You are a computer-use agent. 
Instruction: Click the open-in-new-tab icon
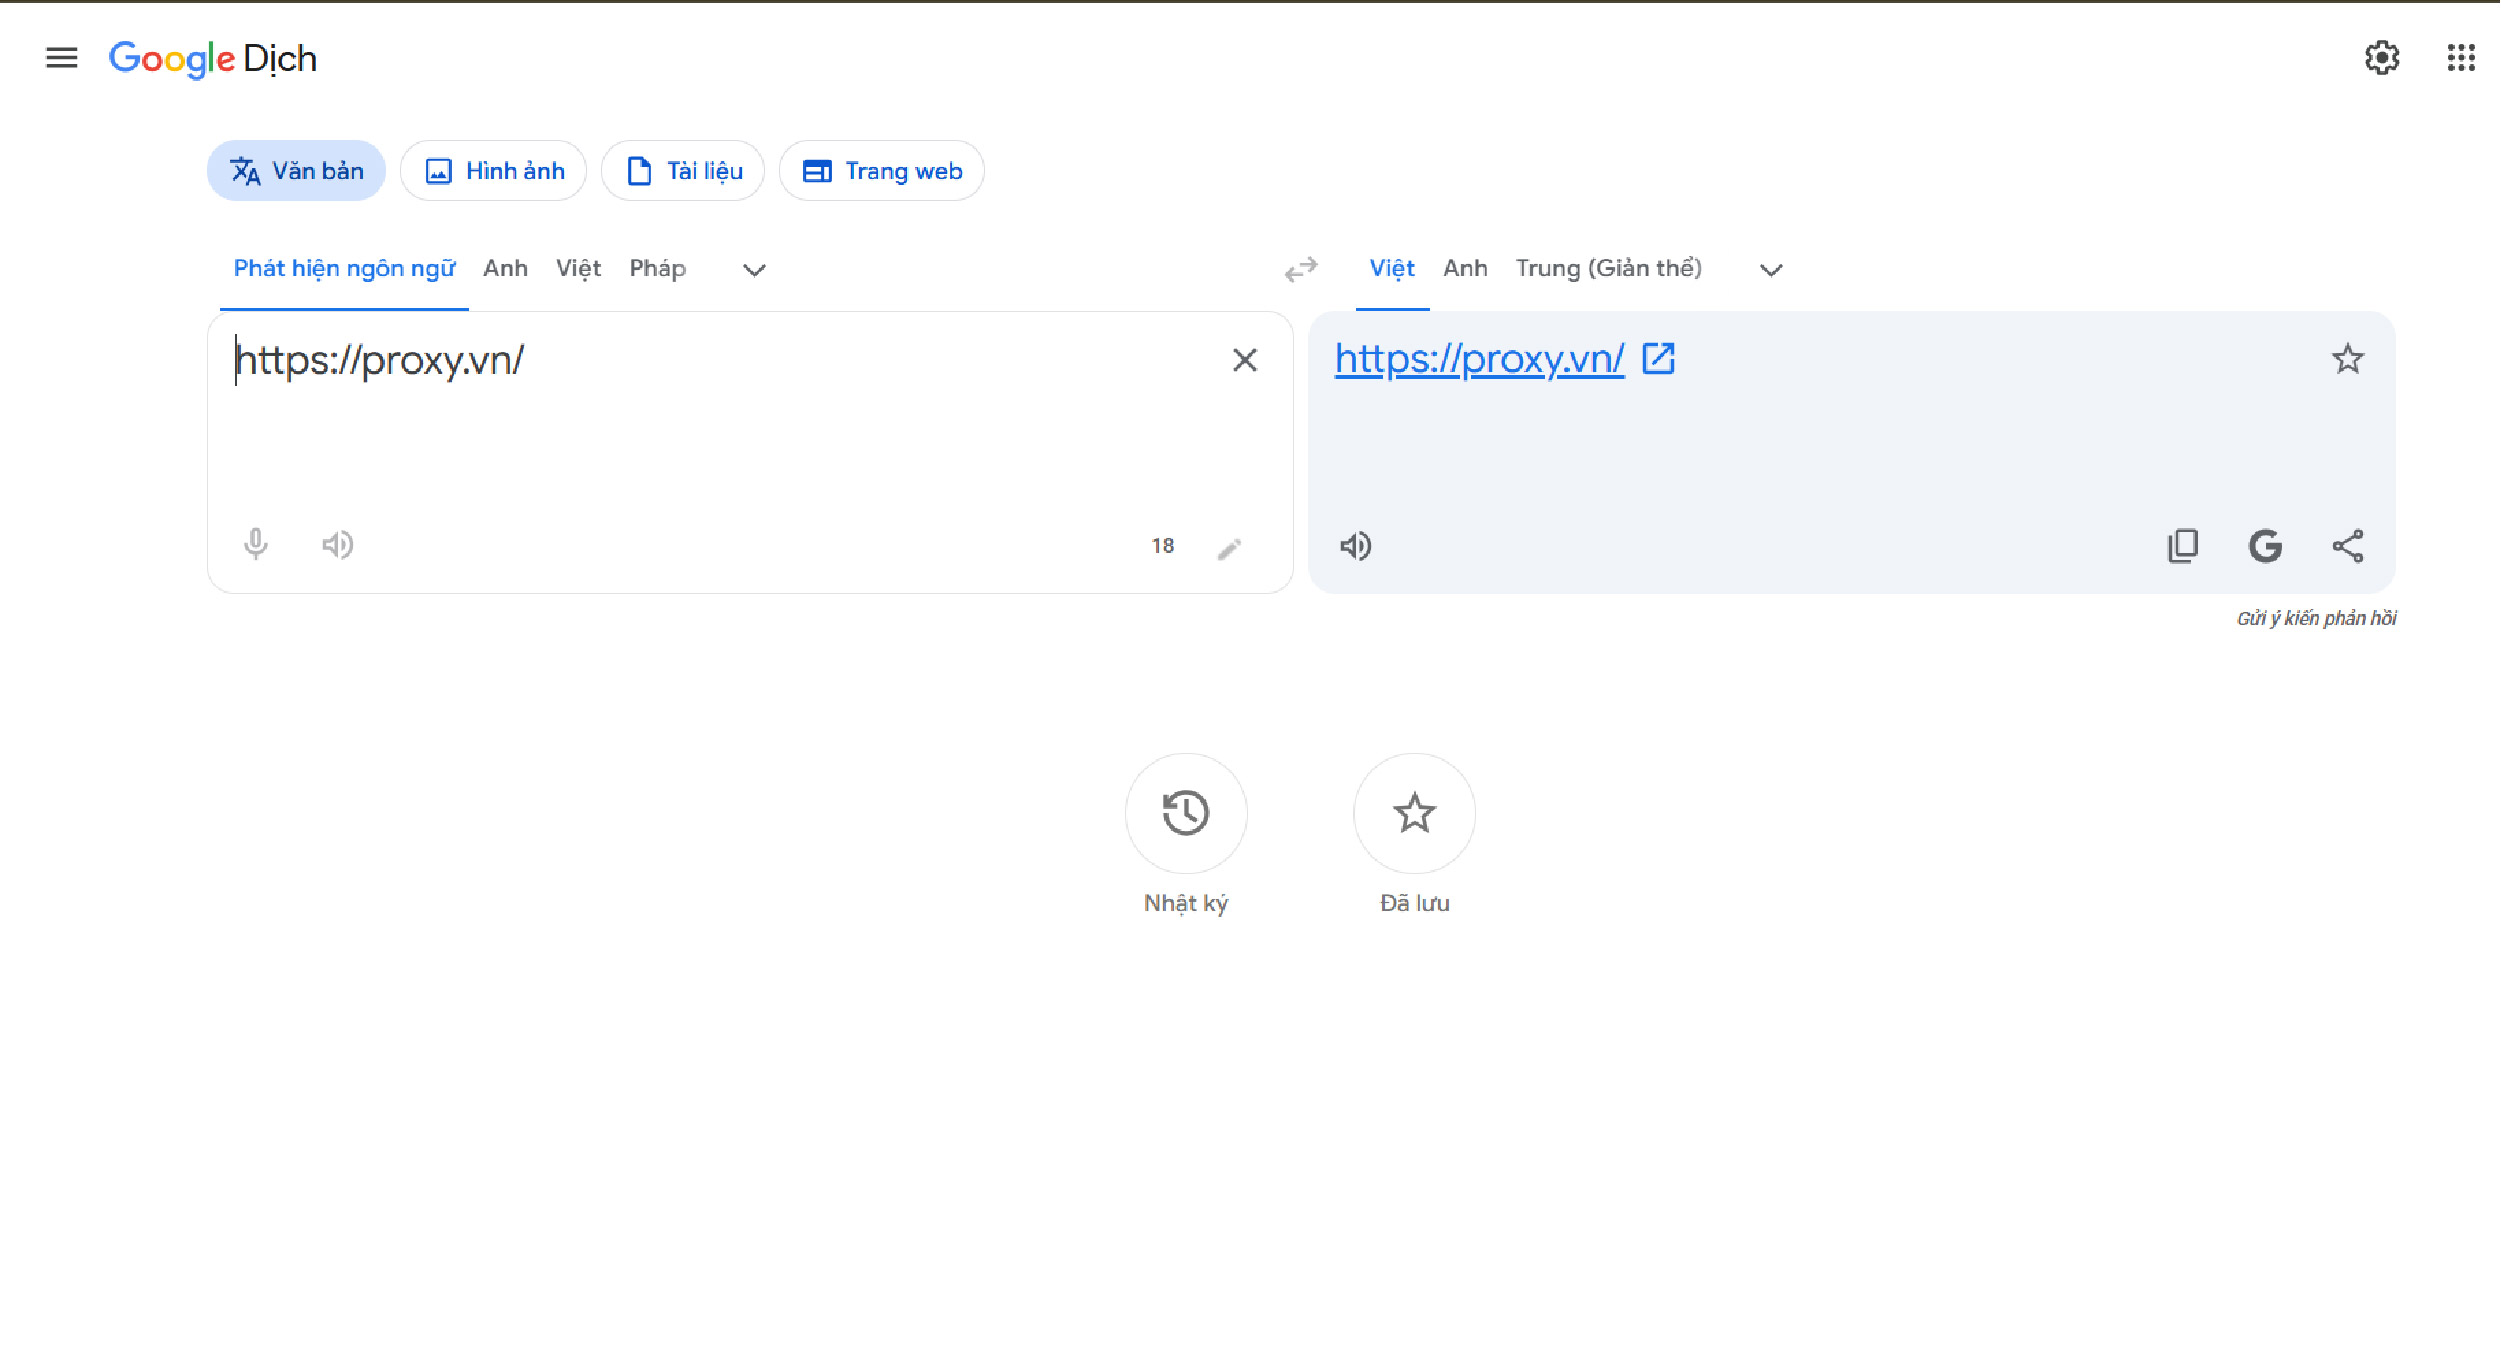1659,358
